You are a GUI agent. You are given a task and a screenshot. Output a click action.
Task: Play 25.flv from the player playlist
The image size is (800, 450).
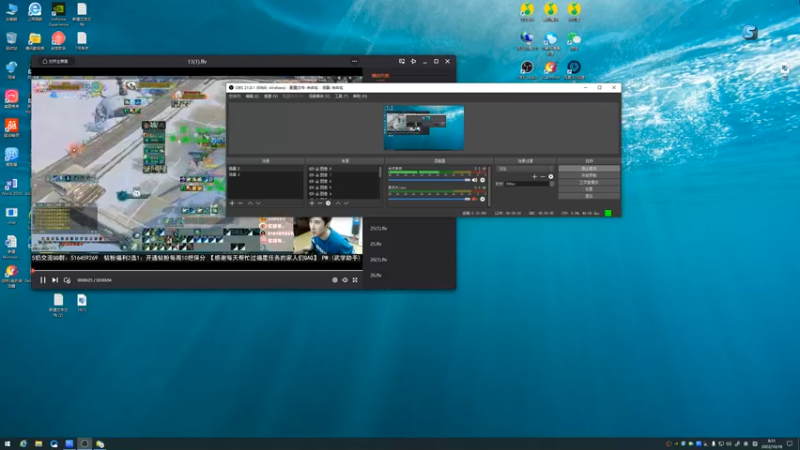376,244
